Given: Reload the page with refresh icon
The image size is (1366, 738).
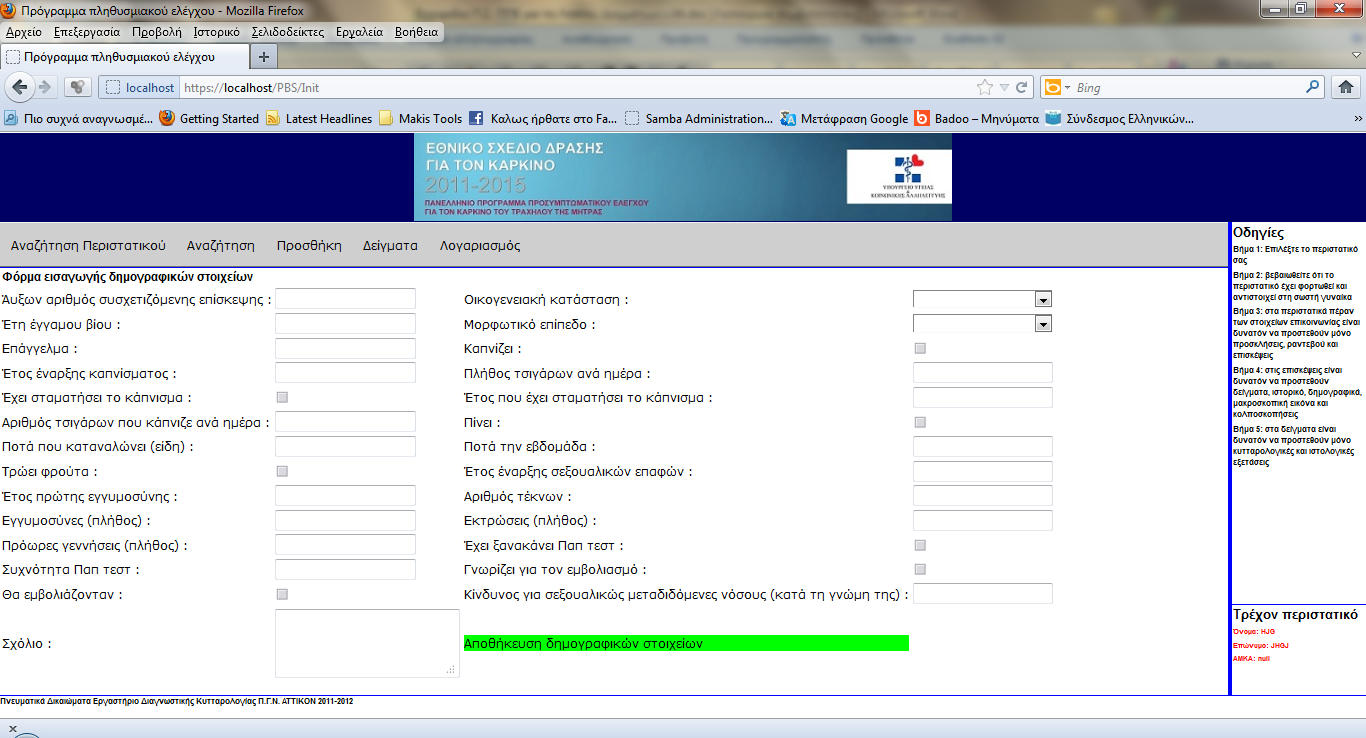Looking at the screenshot, I should (x=1022, y=87).
